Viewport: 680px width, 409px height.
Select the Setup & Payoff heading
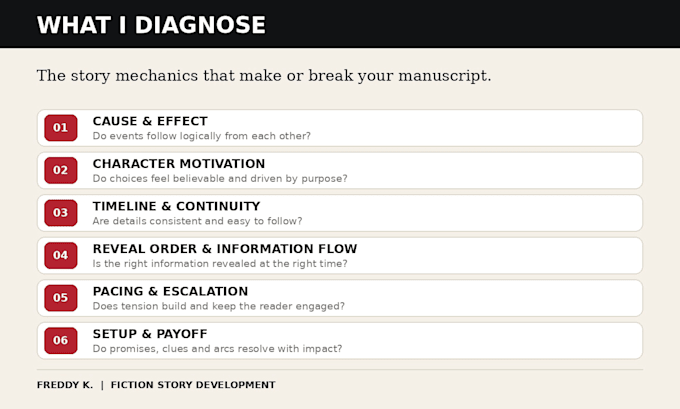pos(150,334)
